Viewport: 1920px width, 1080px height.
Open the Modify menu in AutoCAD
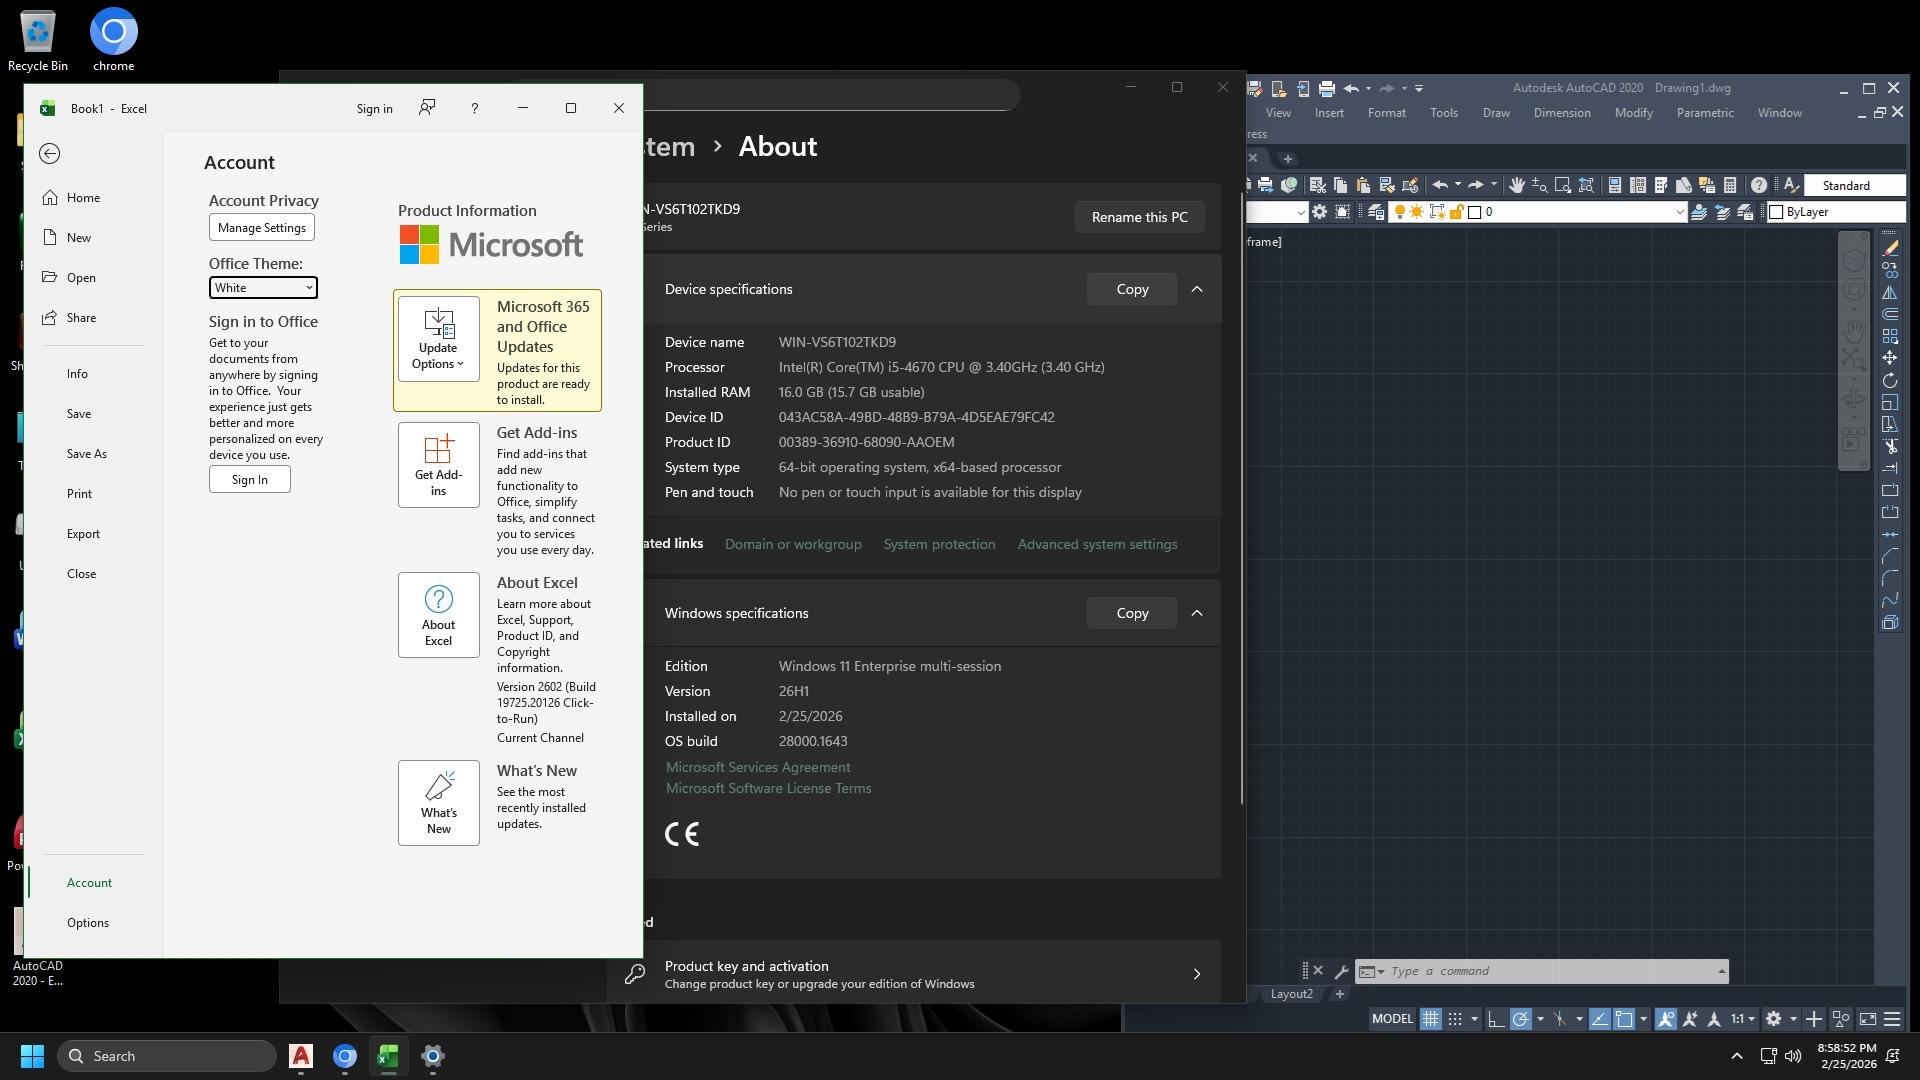[1633, 113]
